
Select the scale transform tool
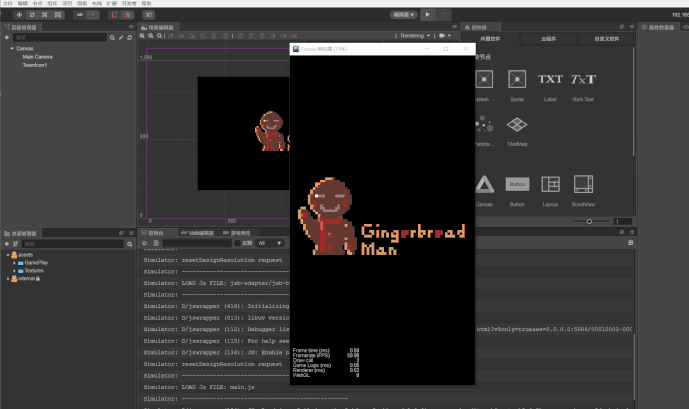[45, 14]
